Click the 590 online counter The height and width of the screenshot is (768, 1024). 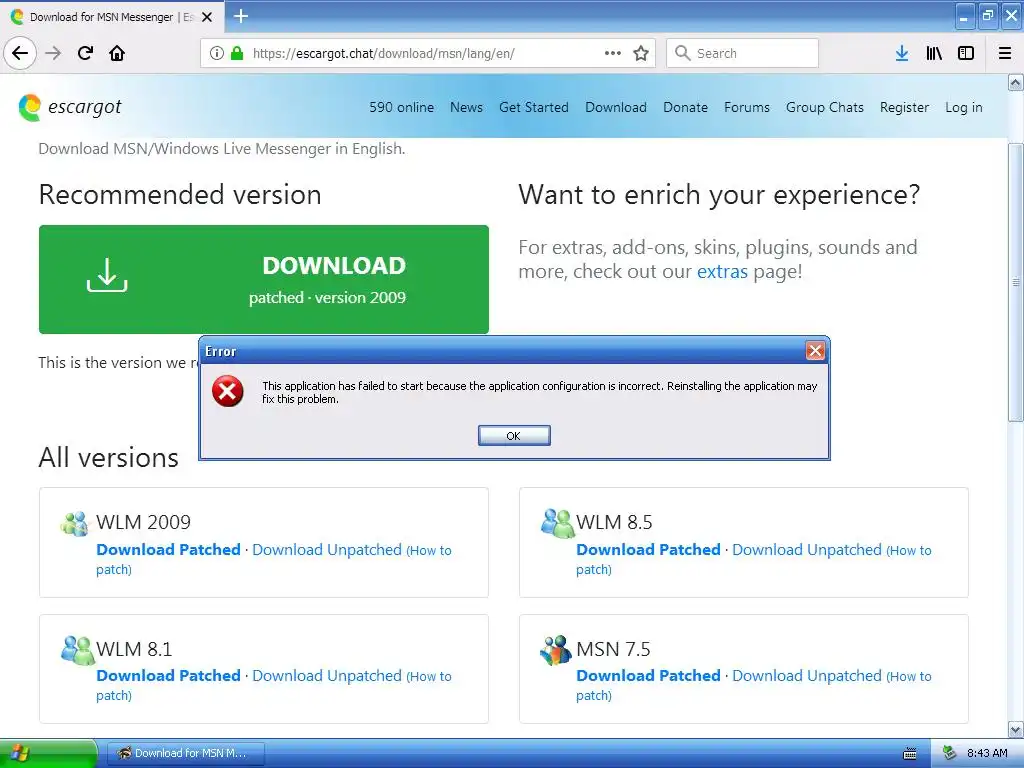coord(401,107)
